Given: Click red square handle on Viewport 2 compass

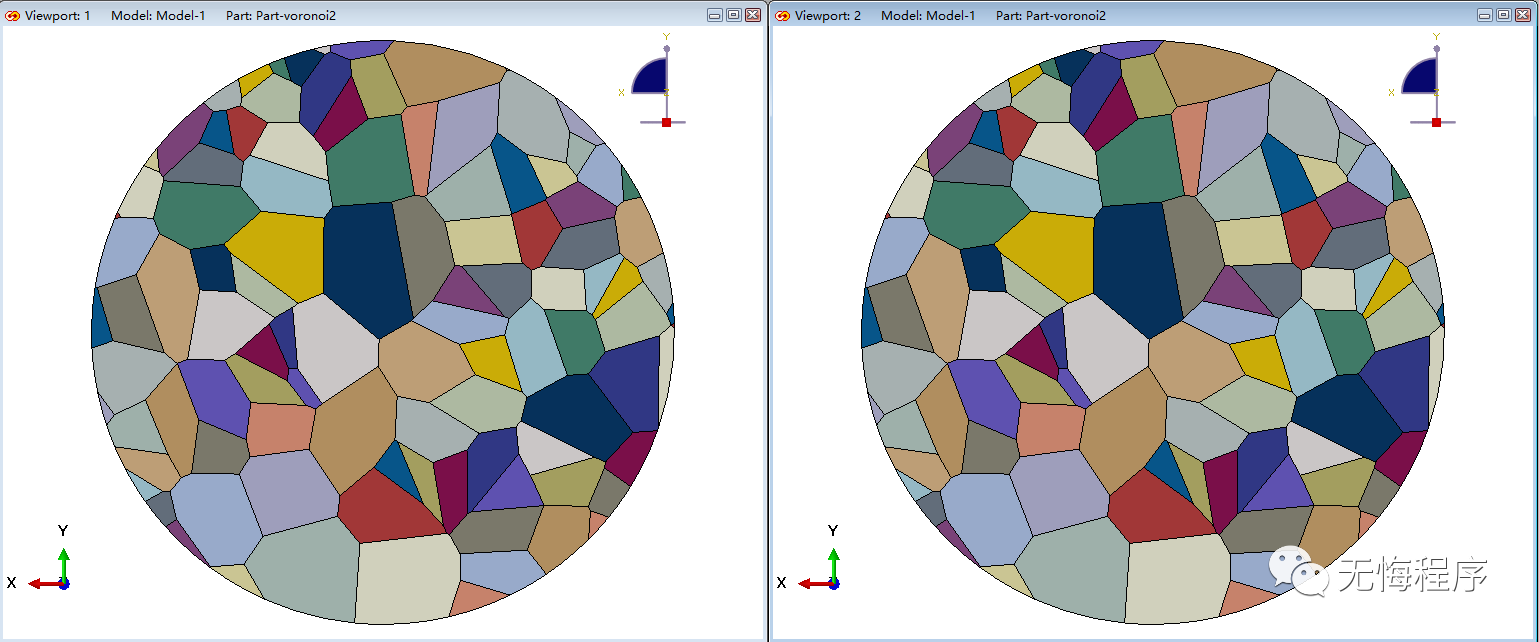Looking at the screenshot, I should pos(1437,122).
